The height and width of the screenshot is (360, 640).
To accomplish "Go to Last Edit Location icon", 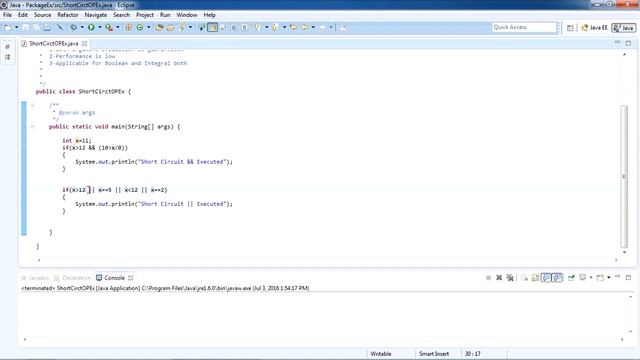I will 293,27.
